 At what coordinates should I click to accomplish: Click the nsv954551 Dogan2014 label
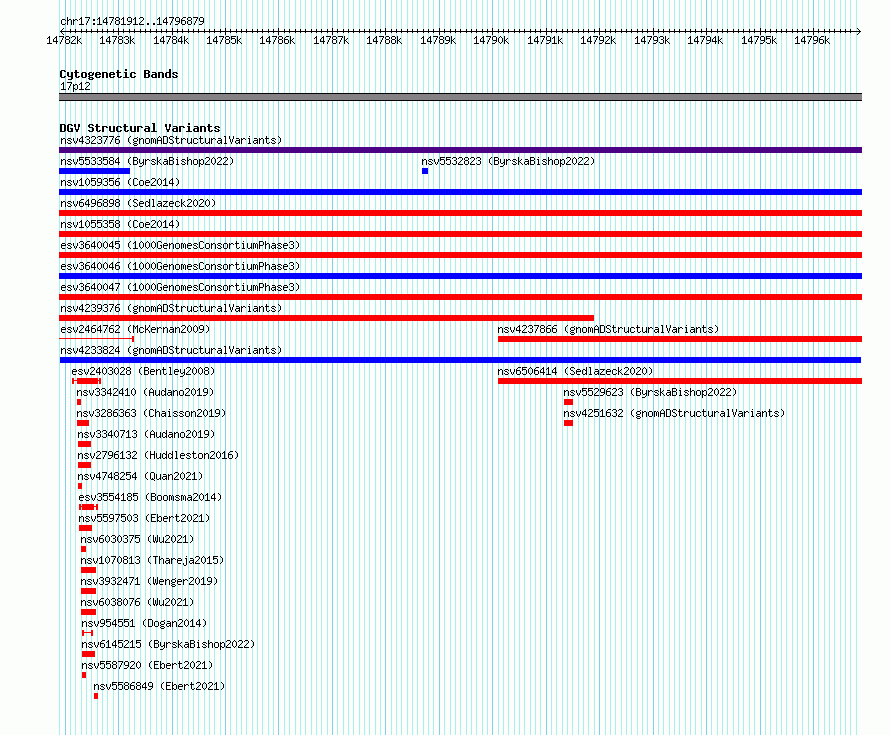point(144,623)
